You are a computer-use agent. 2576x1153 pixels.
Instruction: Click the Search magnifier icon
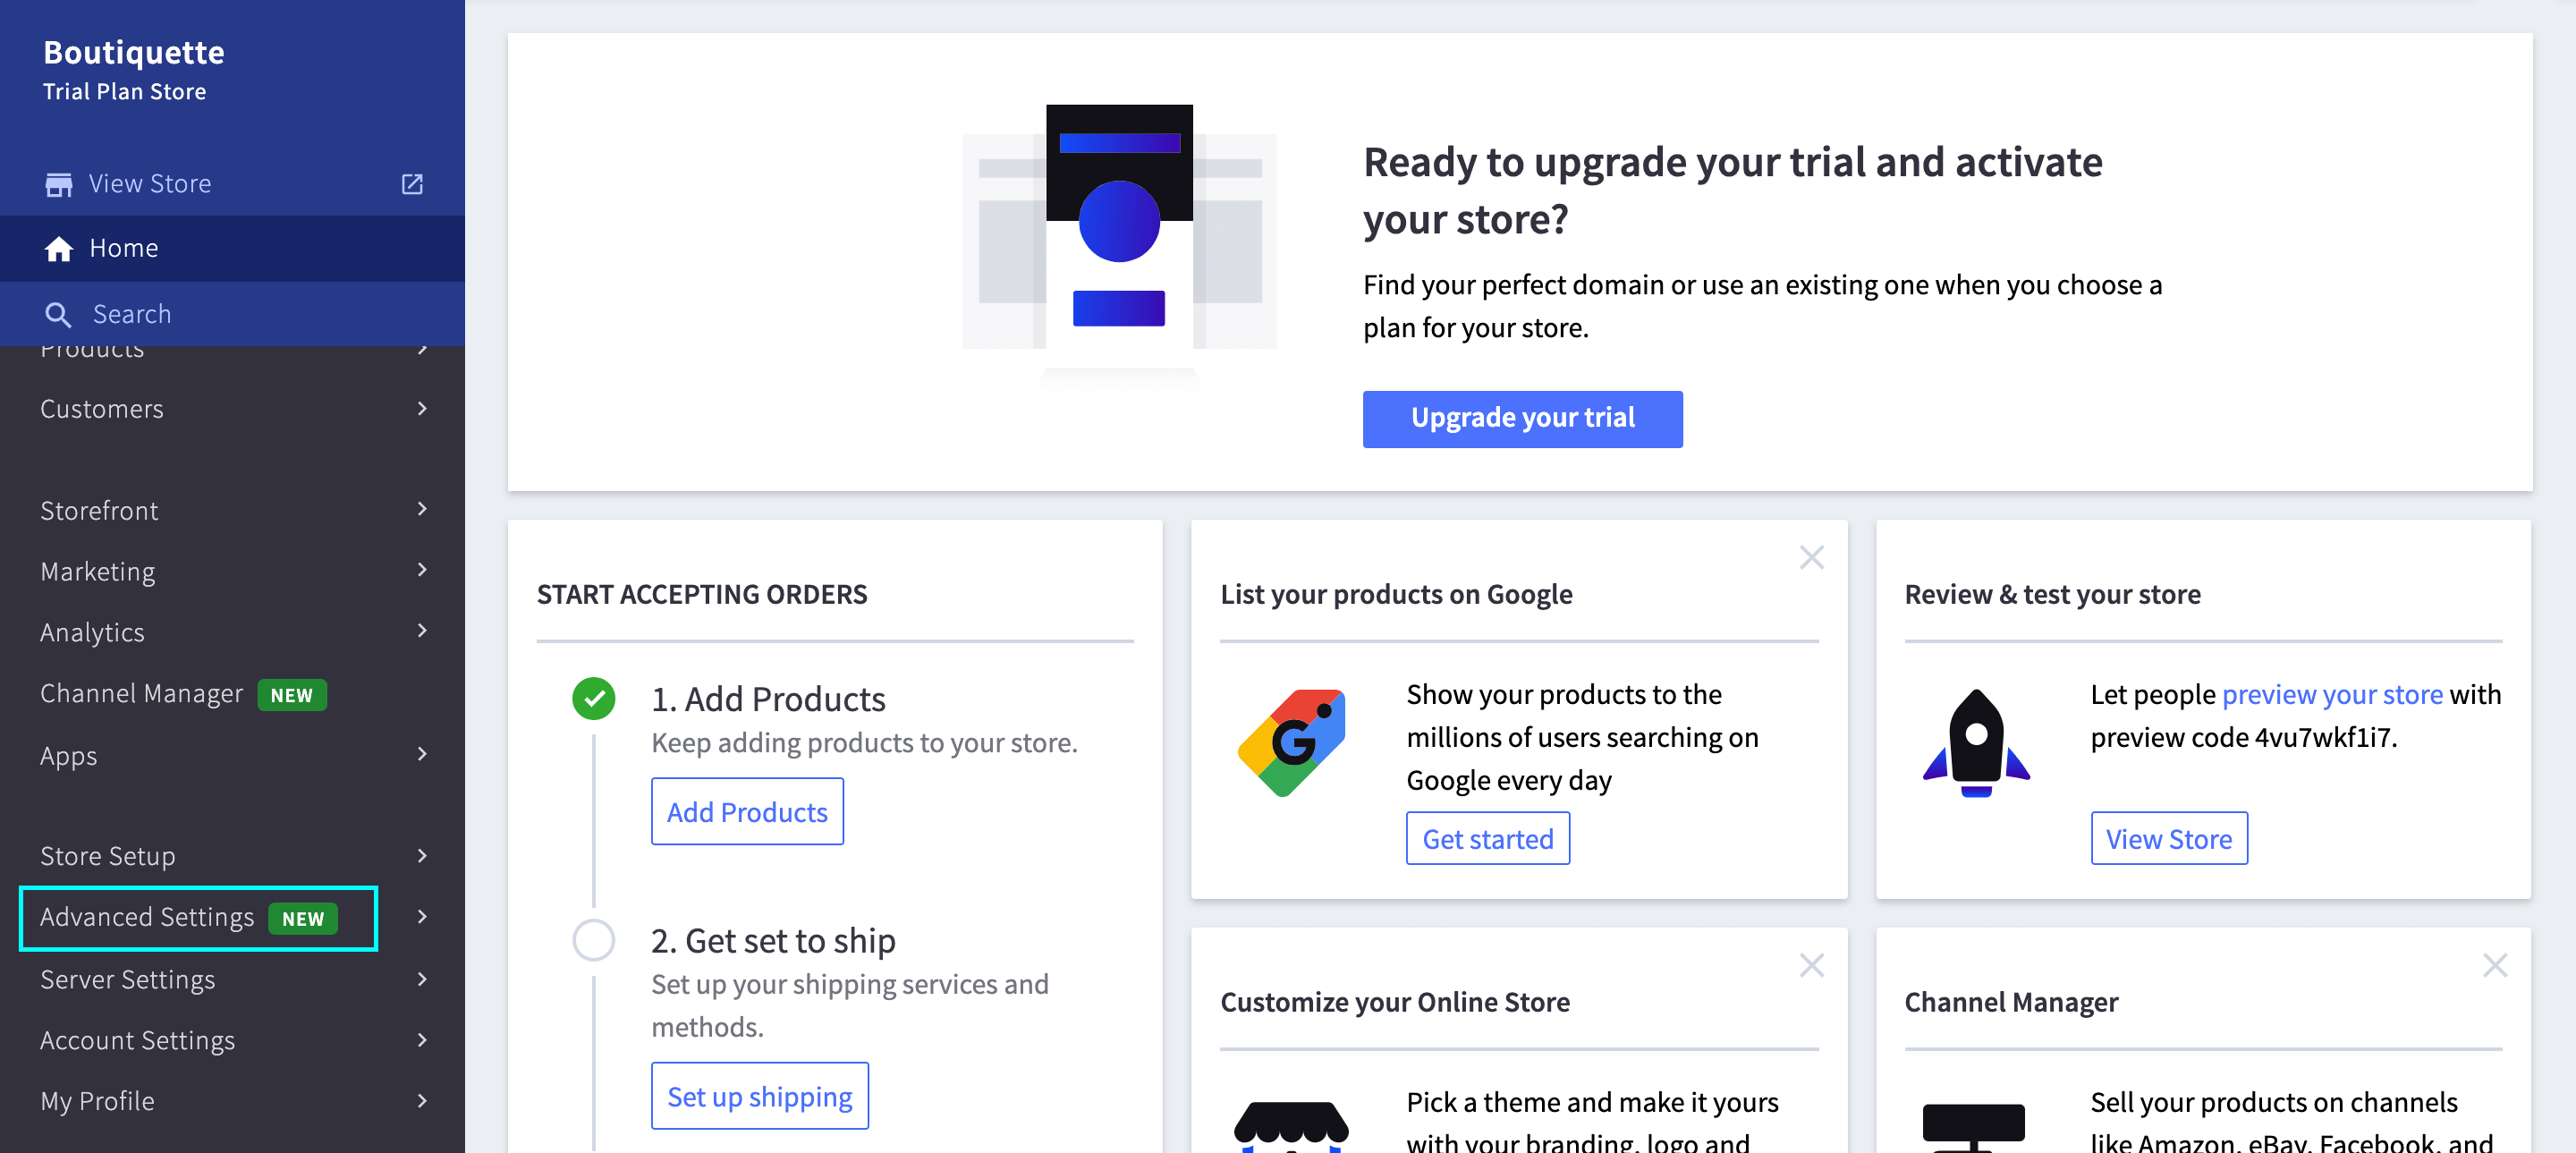pyautogui.click(x=58, y=315)
